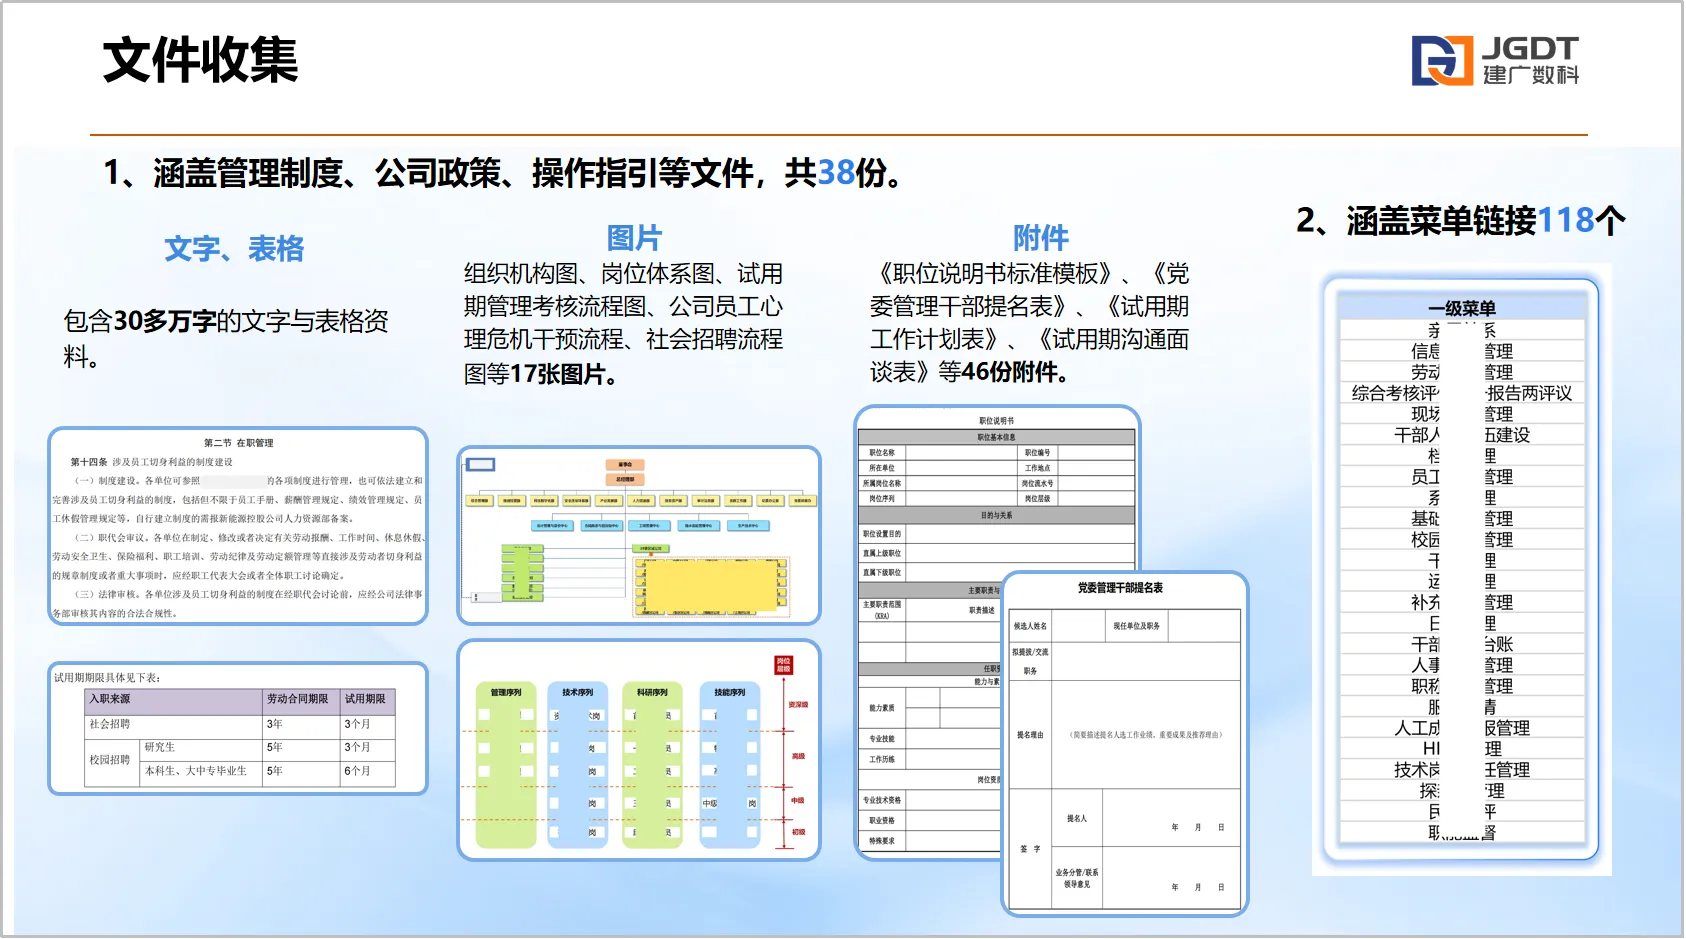Click the 党委管理干部提名表 form title
The image size is (1686, 939).
1120,588
